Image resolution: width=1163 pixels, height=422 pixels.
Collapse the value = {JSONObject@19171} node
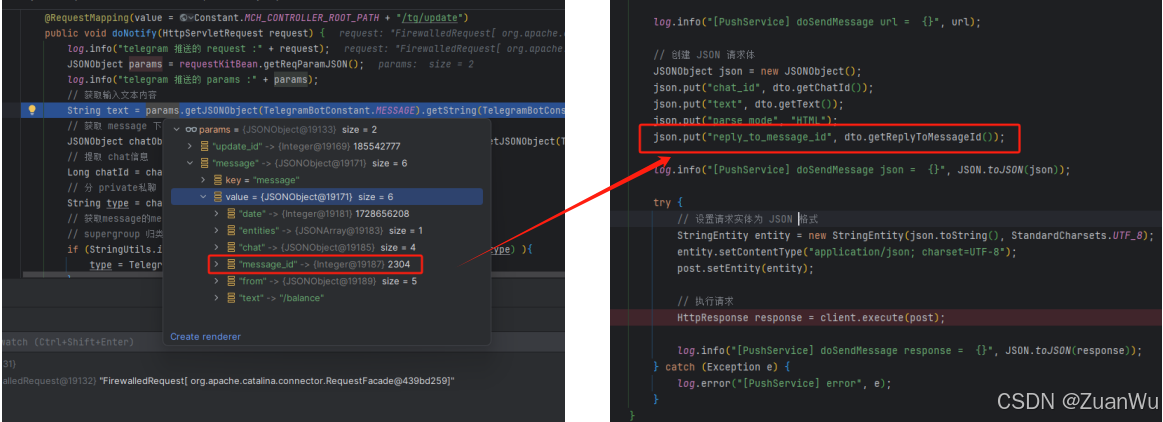[x=204, y=197]
